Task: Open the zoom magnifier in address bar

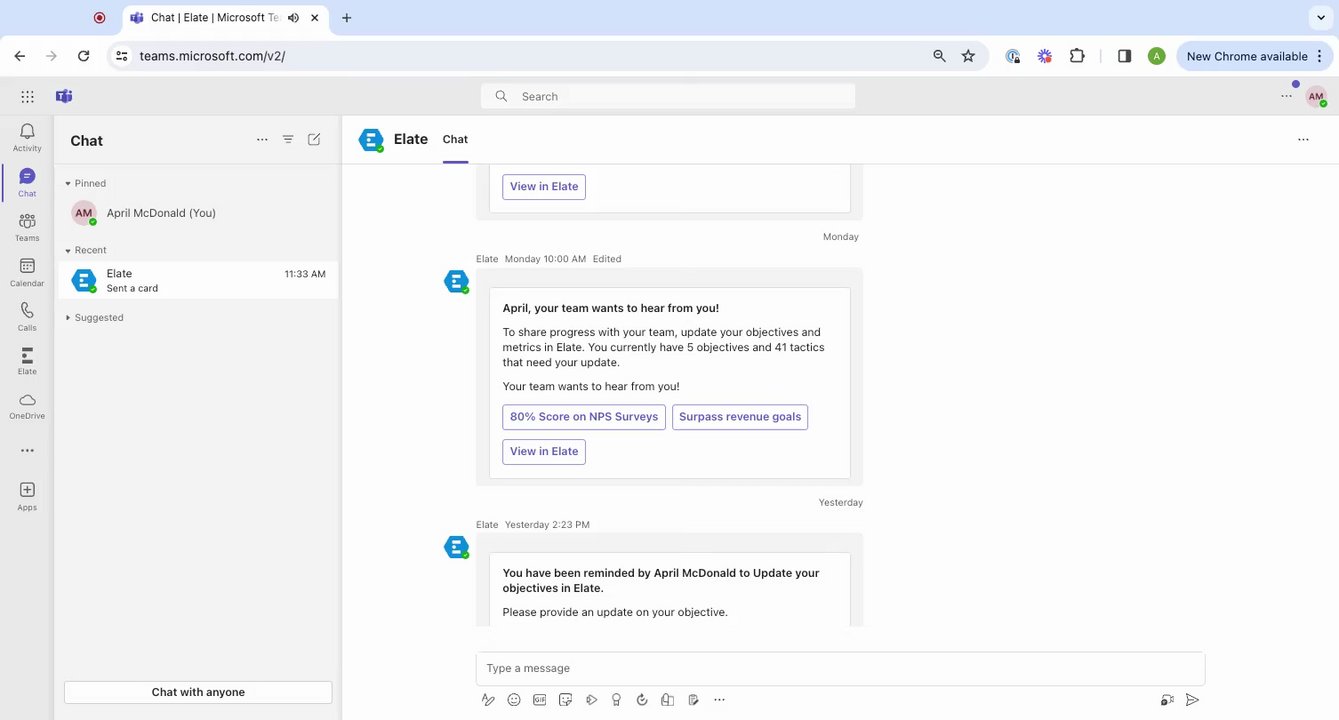Action: click(939, 56)
